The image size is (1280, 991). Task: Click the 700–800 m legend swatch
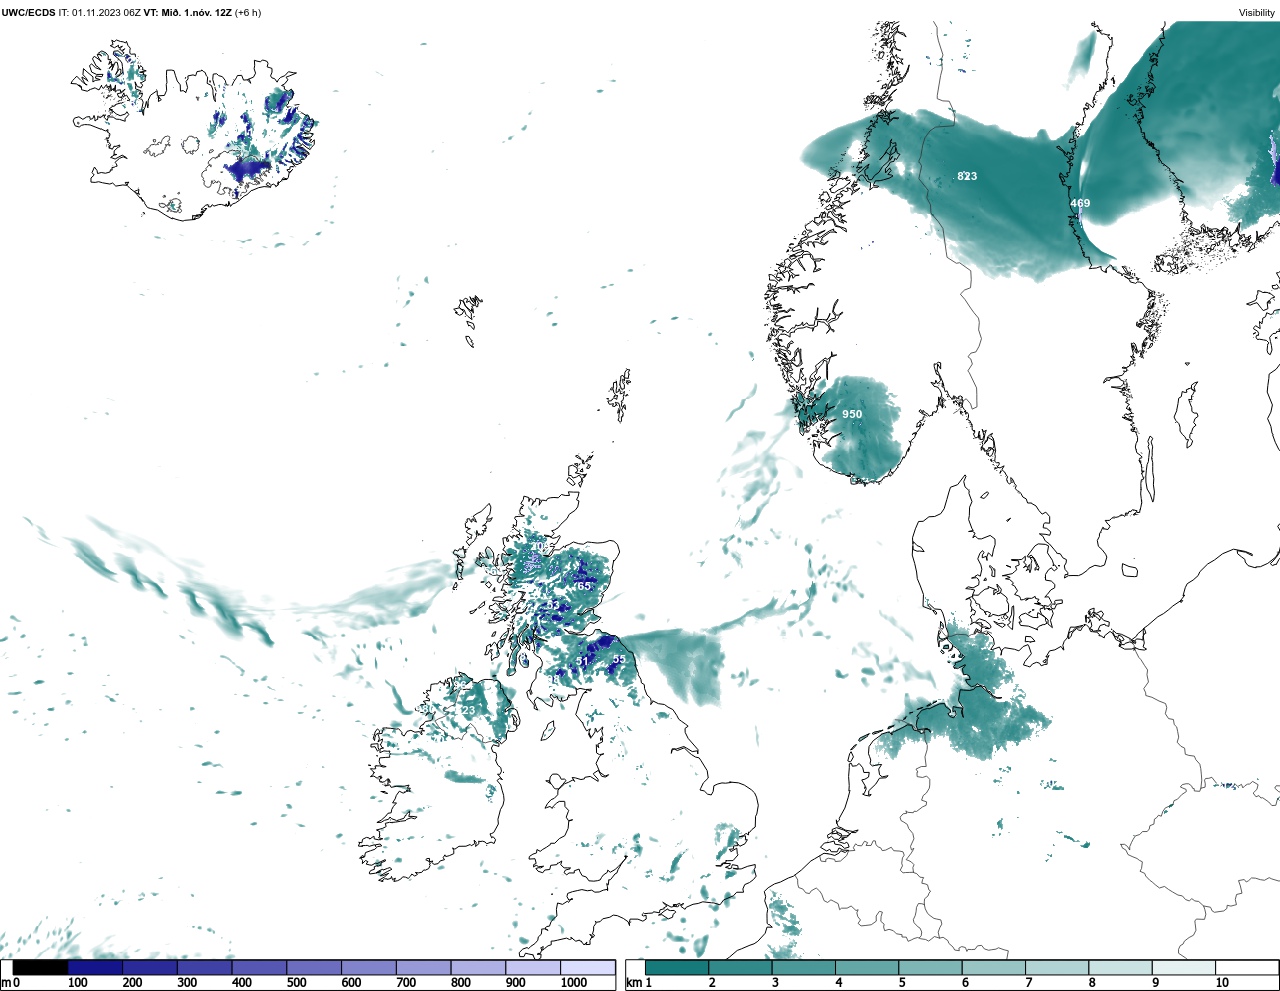(x=423, y=967)
